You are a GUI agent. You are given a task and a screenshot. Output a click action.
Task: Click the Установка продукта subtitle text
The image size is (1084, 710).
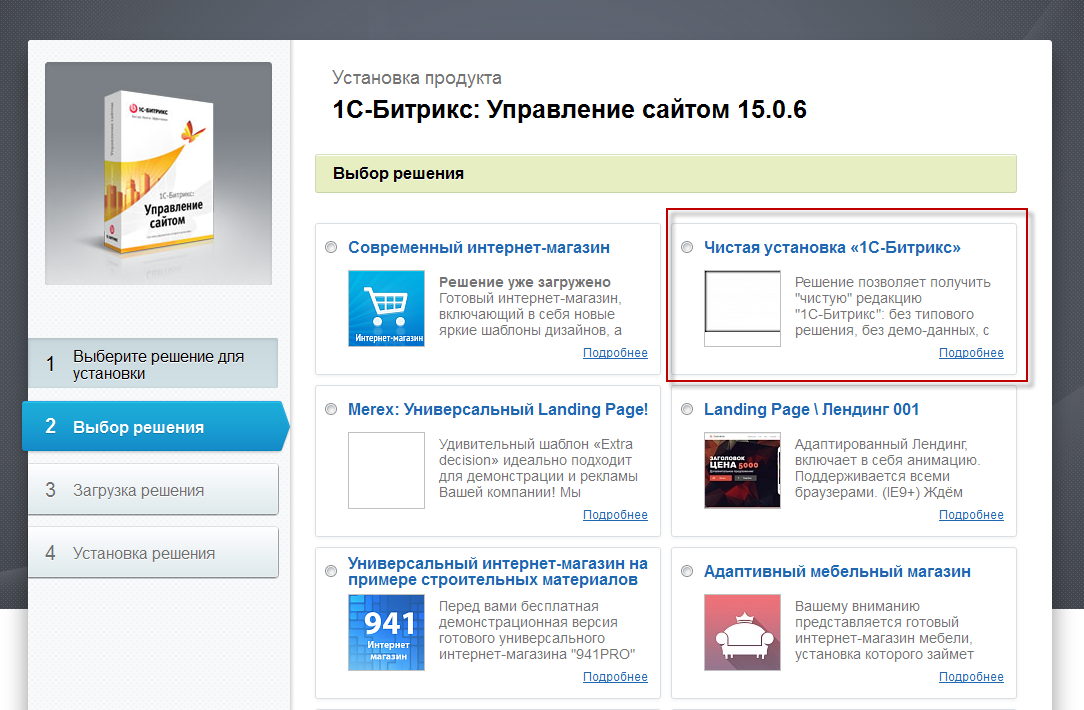417,77
